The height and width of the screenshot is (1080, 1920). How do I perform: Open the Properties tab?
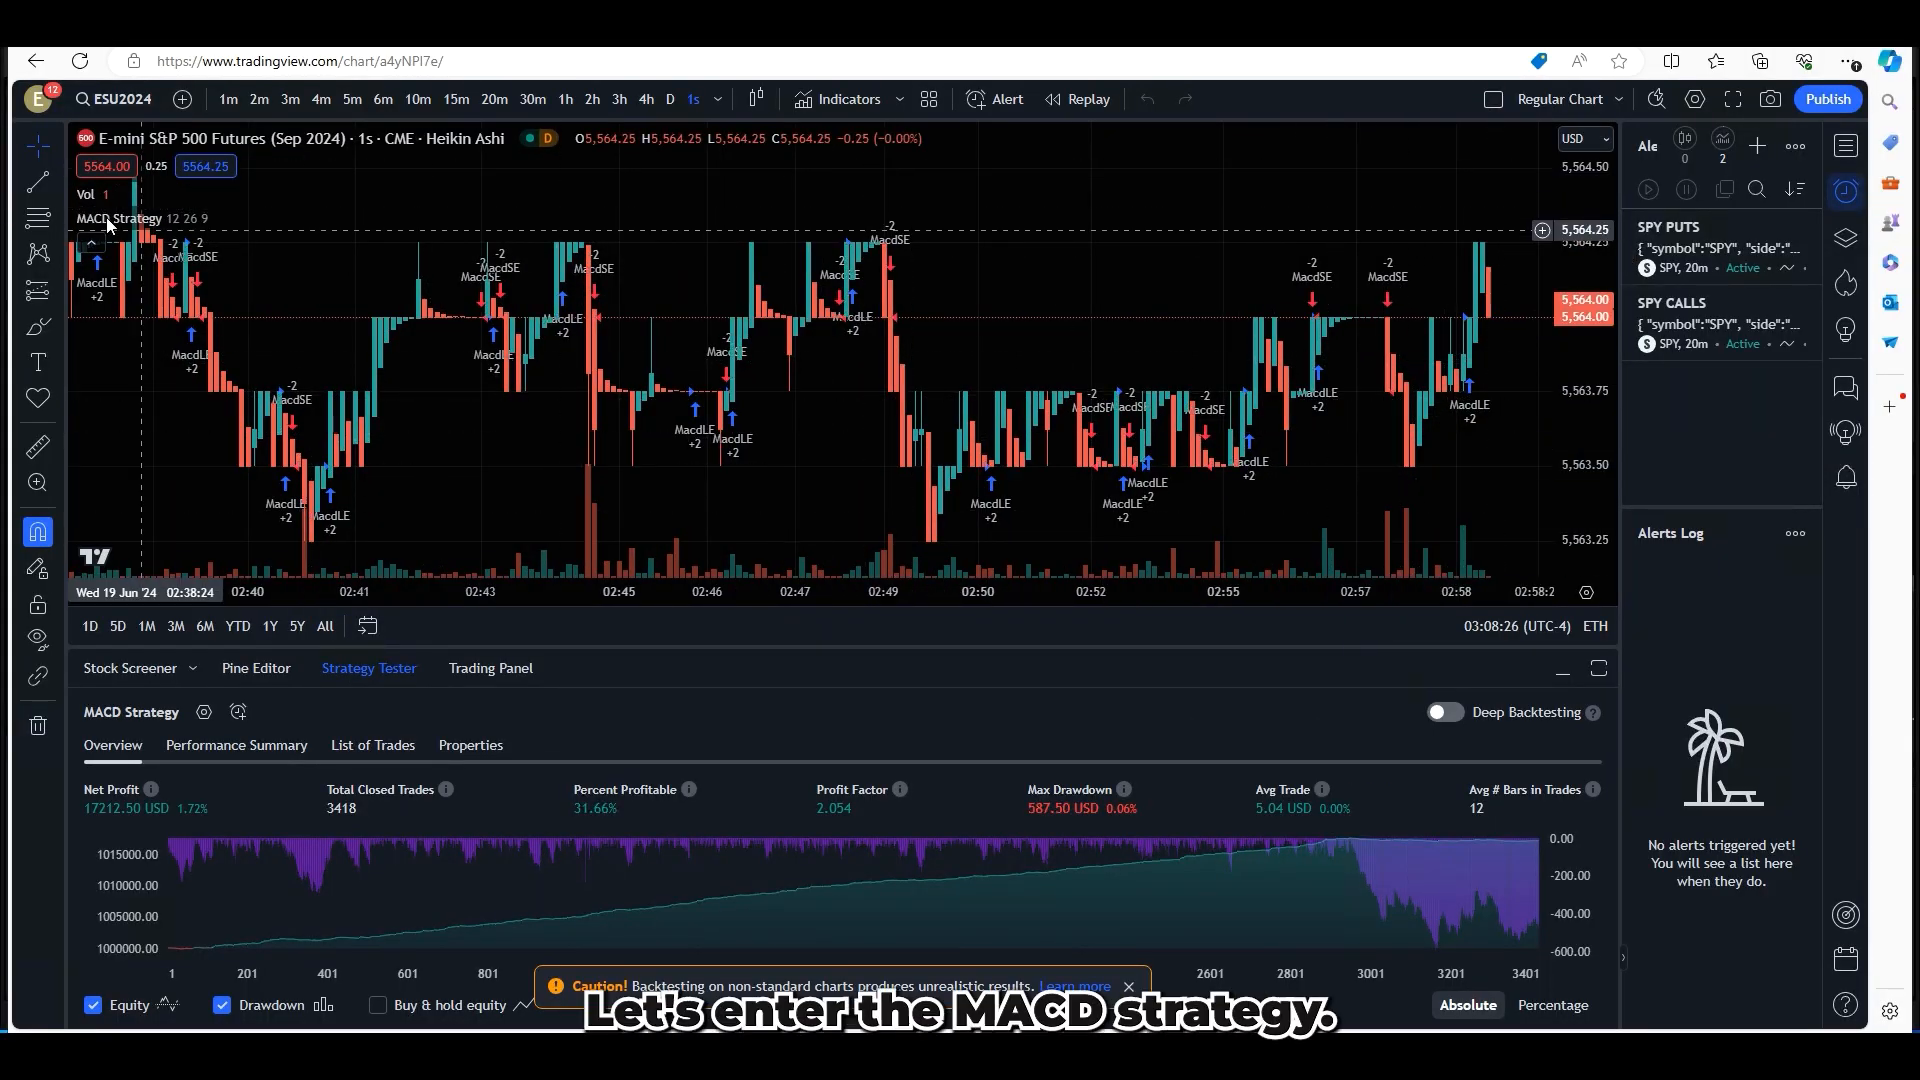click(471, 745)
